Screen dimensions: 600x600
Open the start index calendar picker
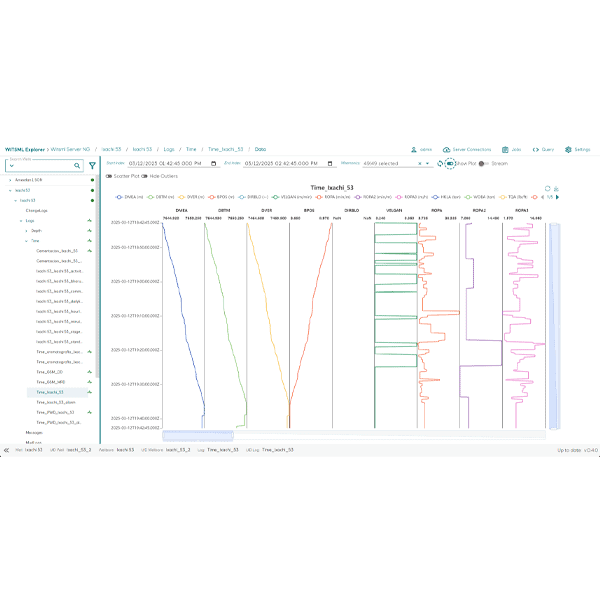[x=214, y=163]
